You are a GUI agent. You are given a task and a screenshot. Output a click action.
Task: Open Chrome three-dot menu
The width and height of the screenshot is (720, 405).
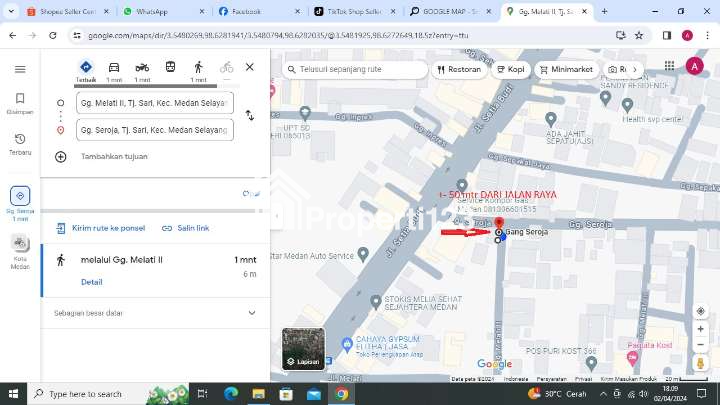(x=707, y=35)
